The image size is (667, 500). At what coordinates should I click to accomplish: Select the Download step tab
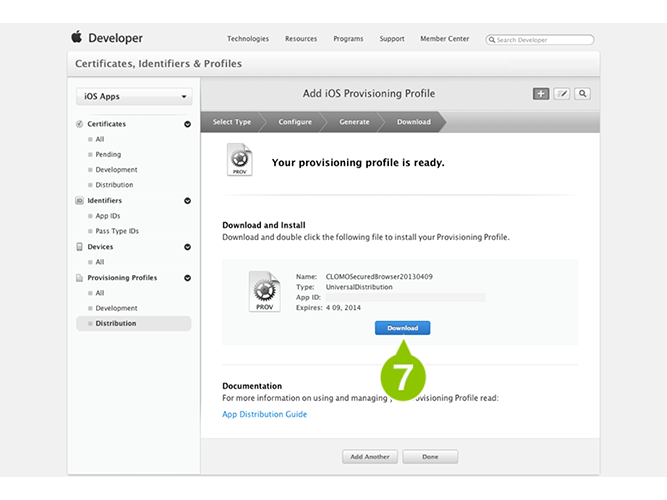coord(413,122)
